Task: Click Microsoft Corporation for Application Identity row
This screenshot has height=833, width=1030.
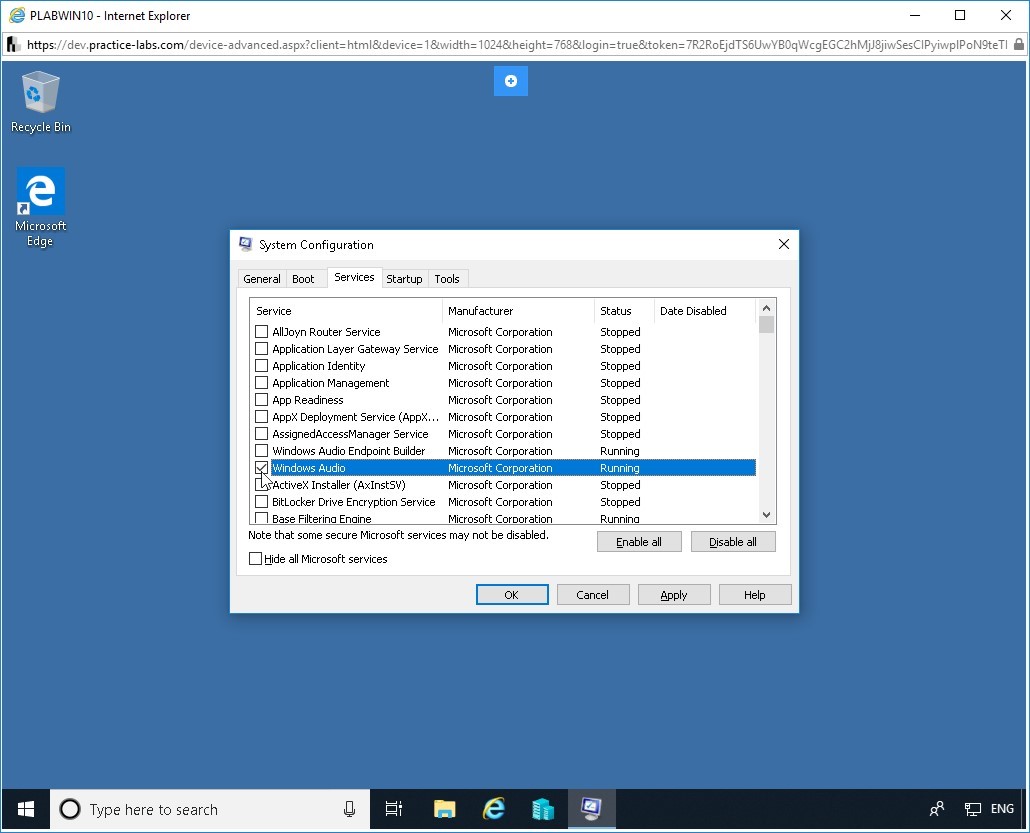Action: [500, 366]
